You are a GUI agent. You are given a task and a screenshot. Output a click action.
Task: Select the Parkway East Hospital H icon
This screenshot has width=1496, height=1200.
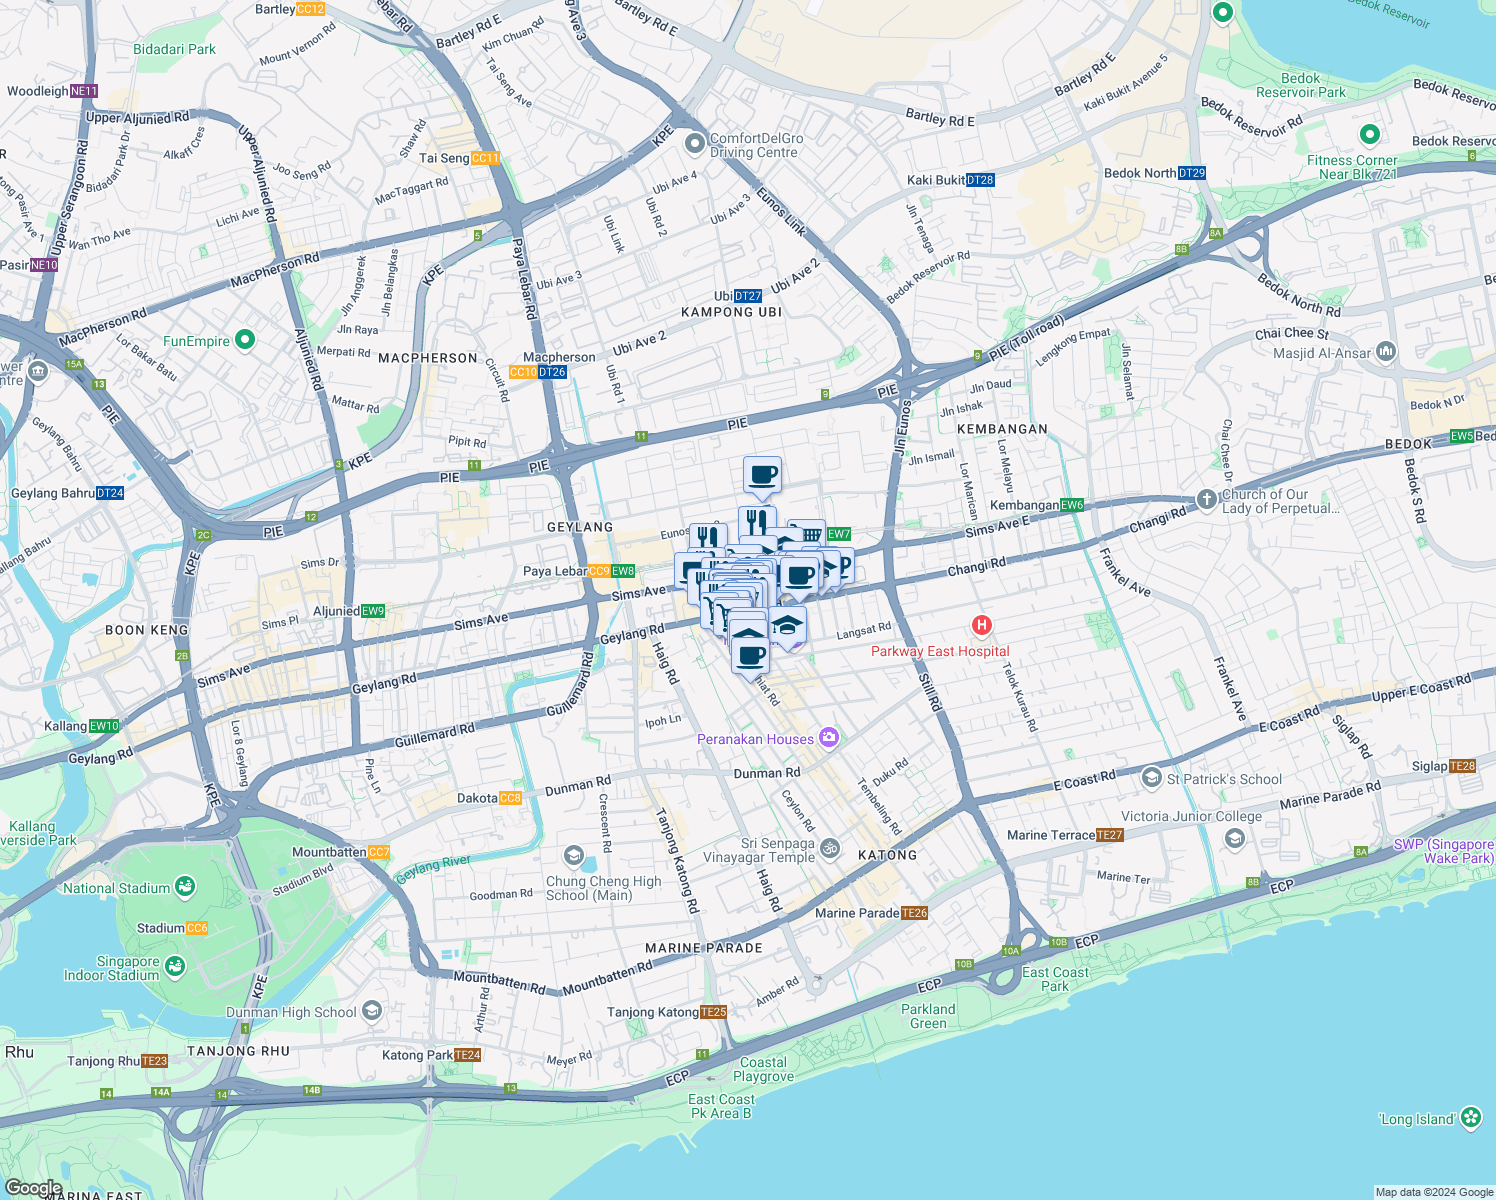pos(981,626)
